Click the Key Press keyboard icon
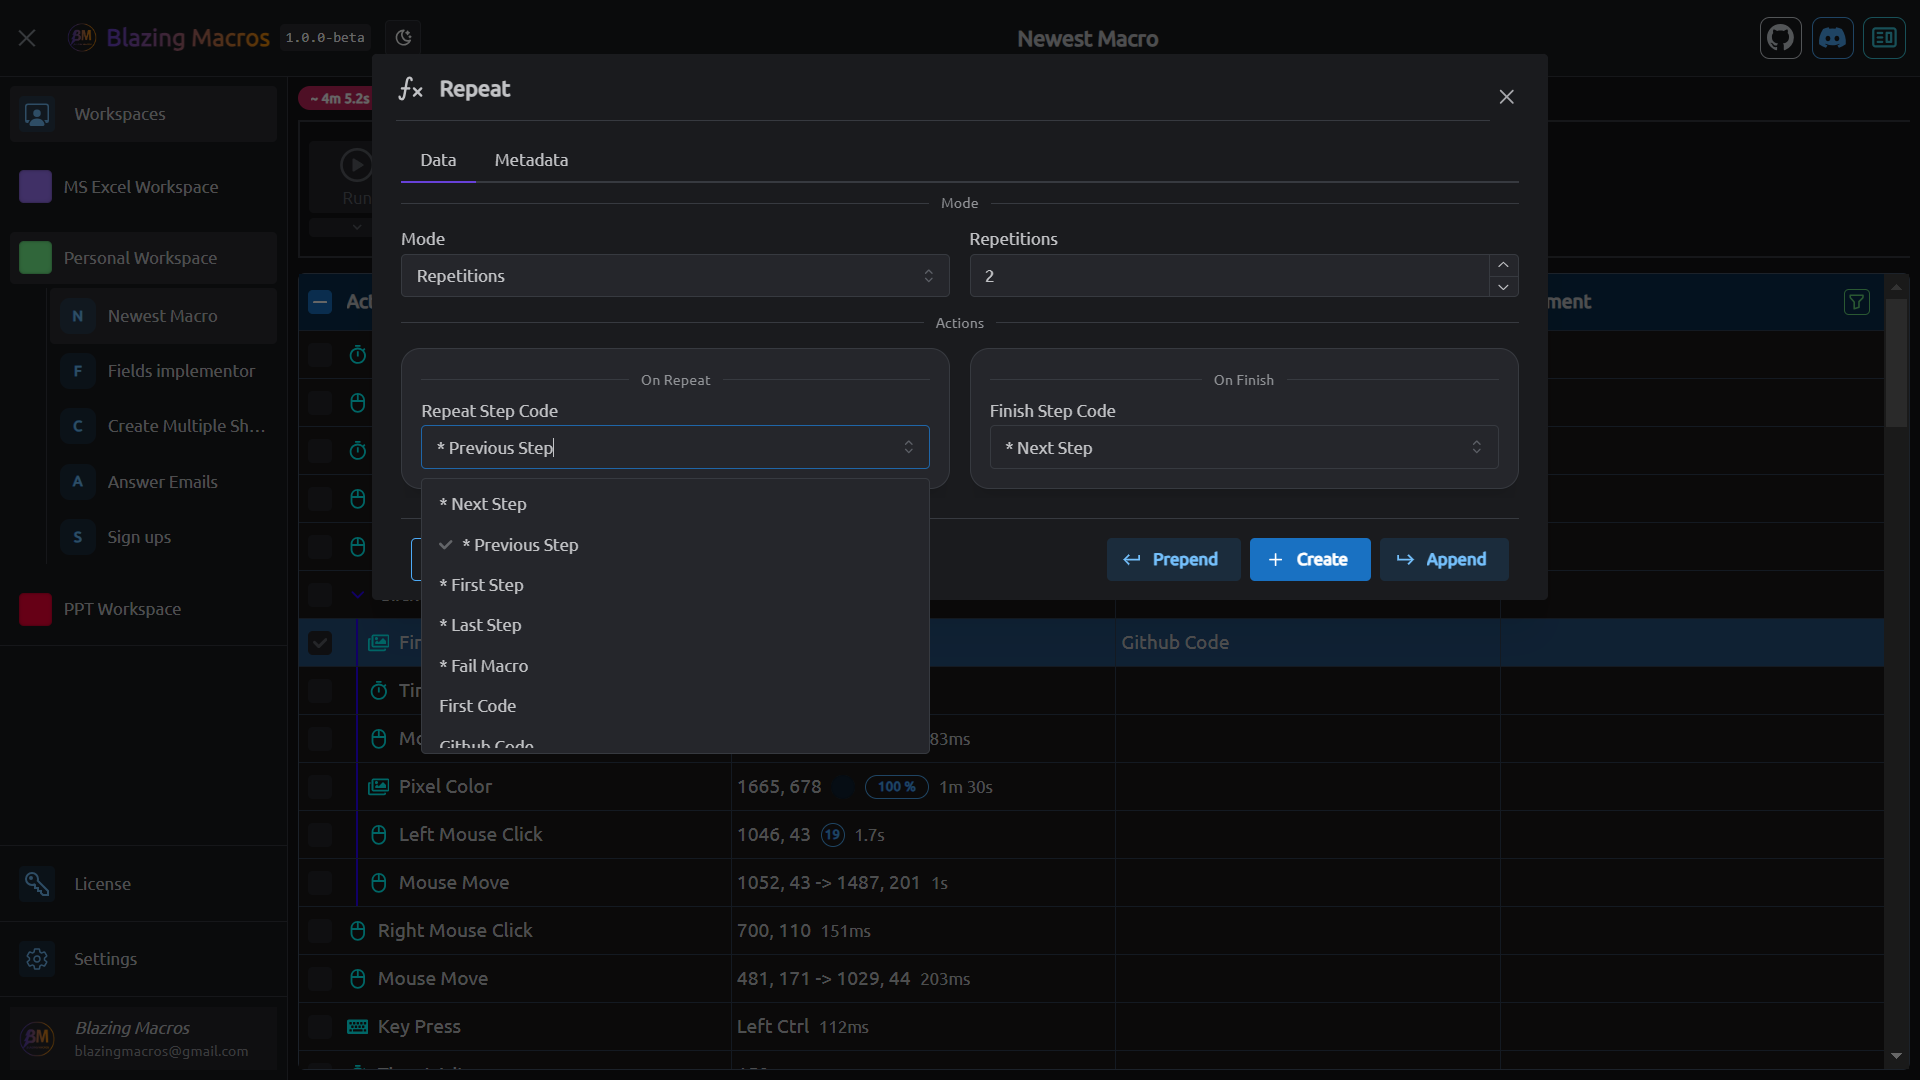Image resolution: width=1920 pixels, height=1080 pixels. point(357,1027)
